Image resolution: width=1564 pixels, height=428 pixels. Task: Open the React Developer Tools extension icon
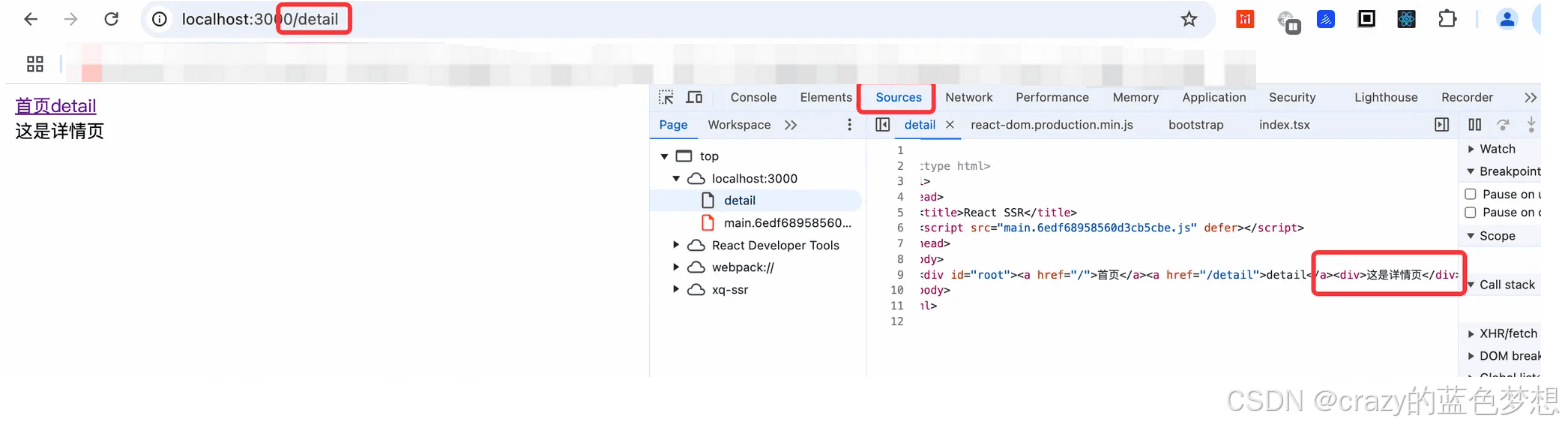(1406, 19)
